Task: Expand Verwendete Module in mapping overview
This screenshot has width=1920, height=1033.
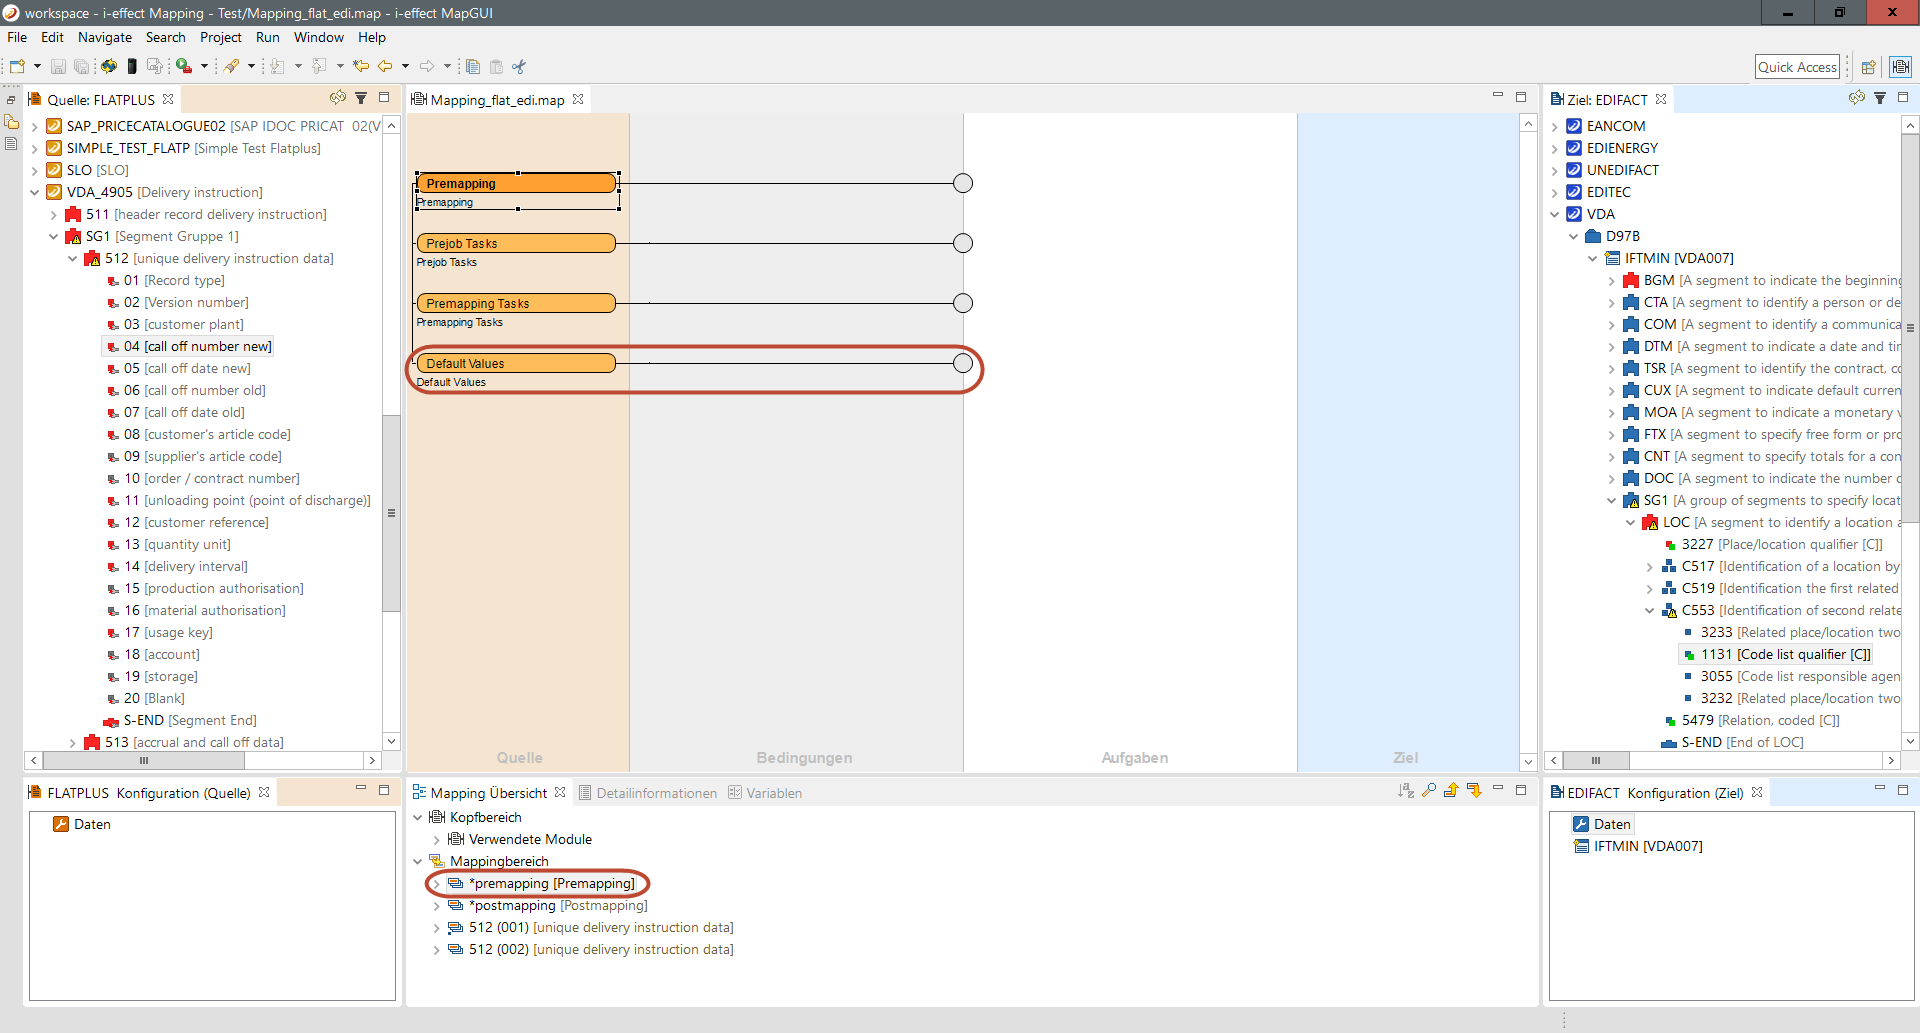Action: click(x=436, y=840)
